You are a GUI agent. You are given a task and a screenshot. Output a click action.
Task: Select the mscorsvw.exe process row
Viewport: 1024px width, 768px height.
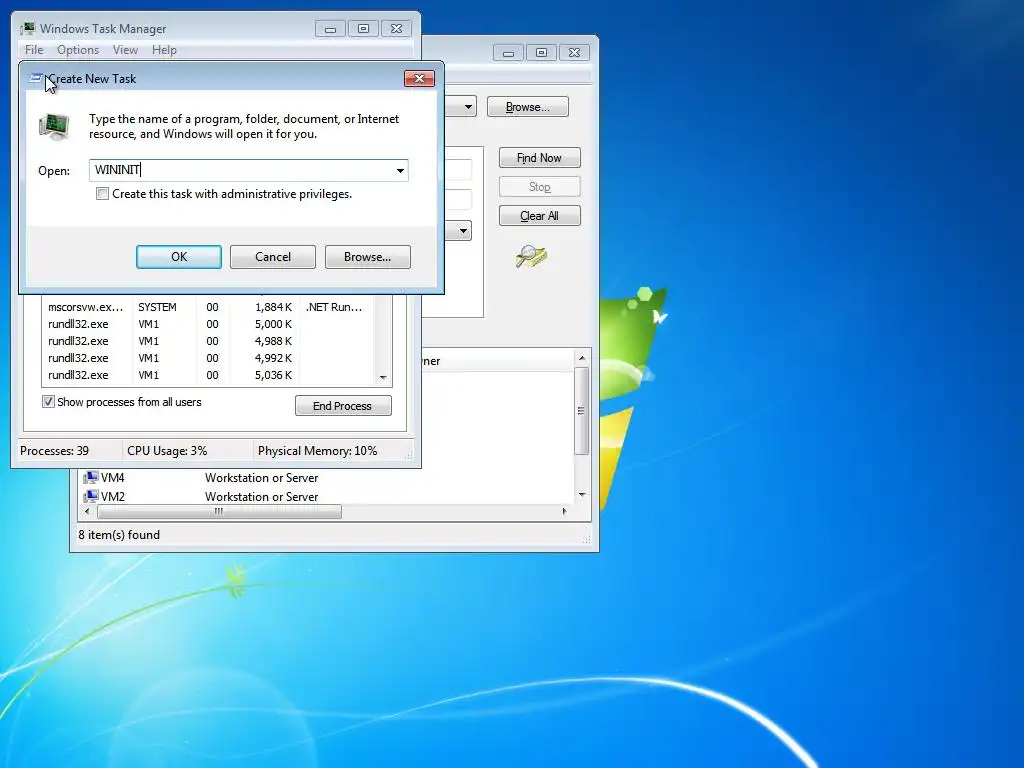[x=208, y=307]
